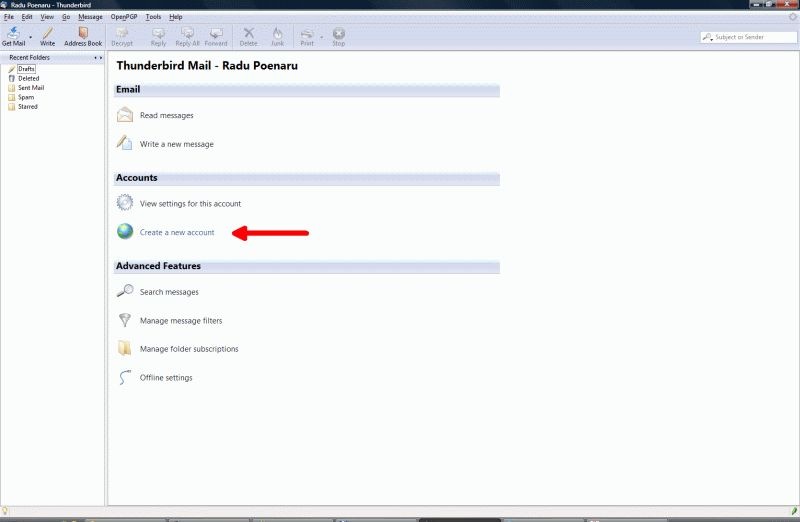800x522 pixels.
Task: Open the Tools menu
Action: [153, 17]
